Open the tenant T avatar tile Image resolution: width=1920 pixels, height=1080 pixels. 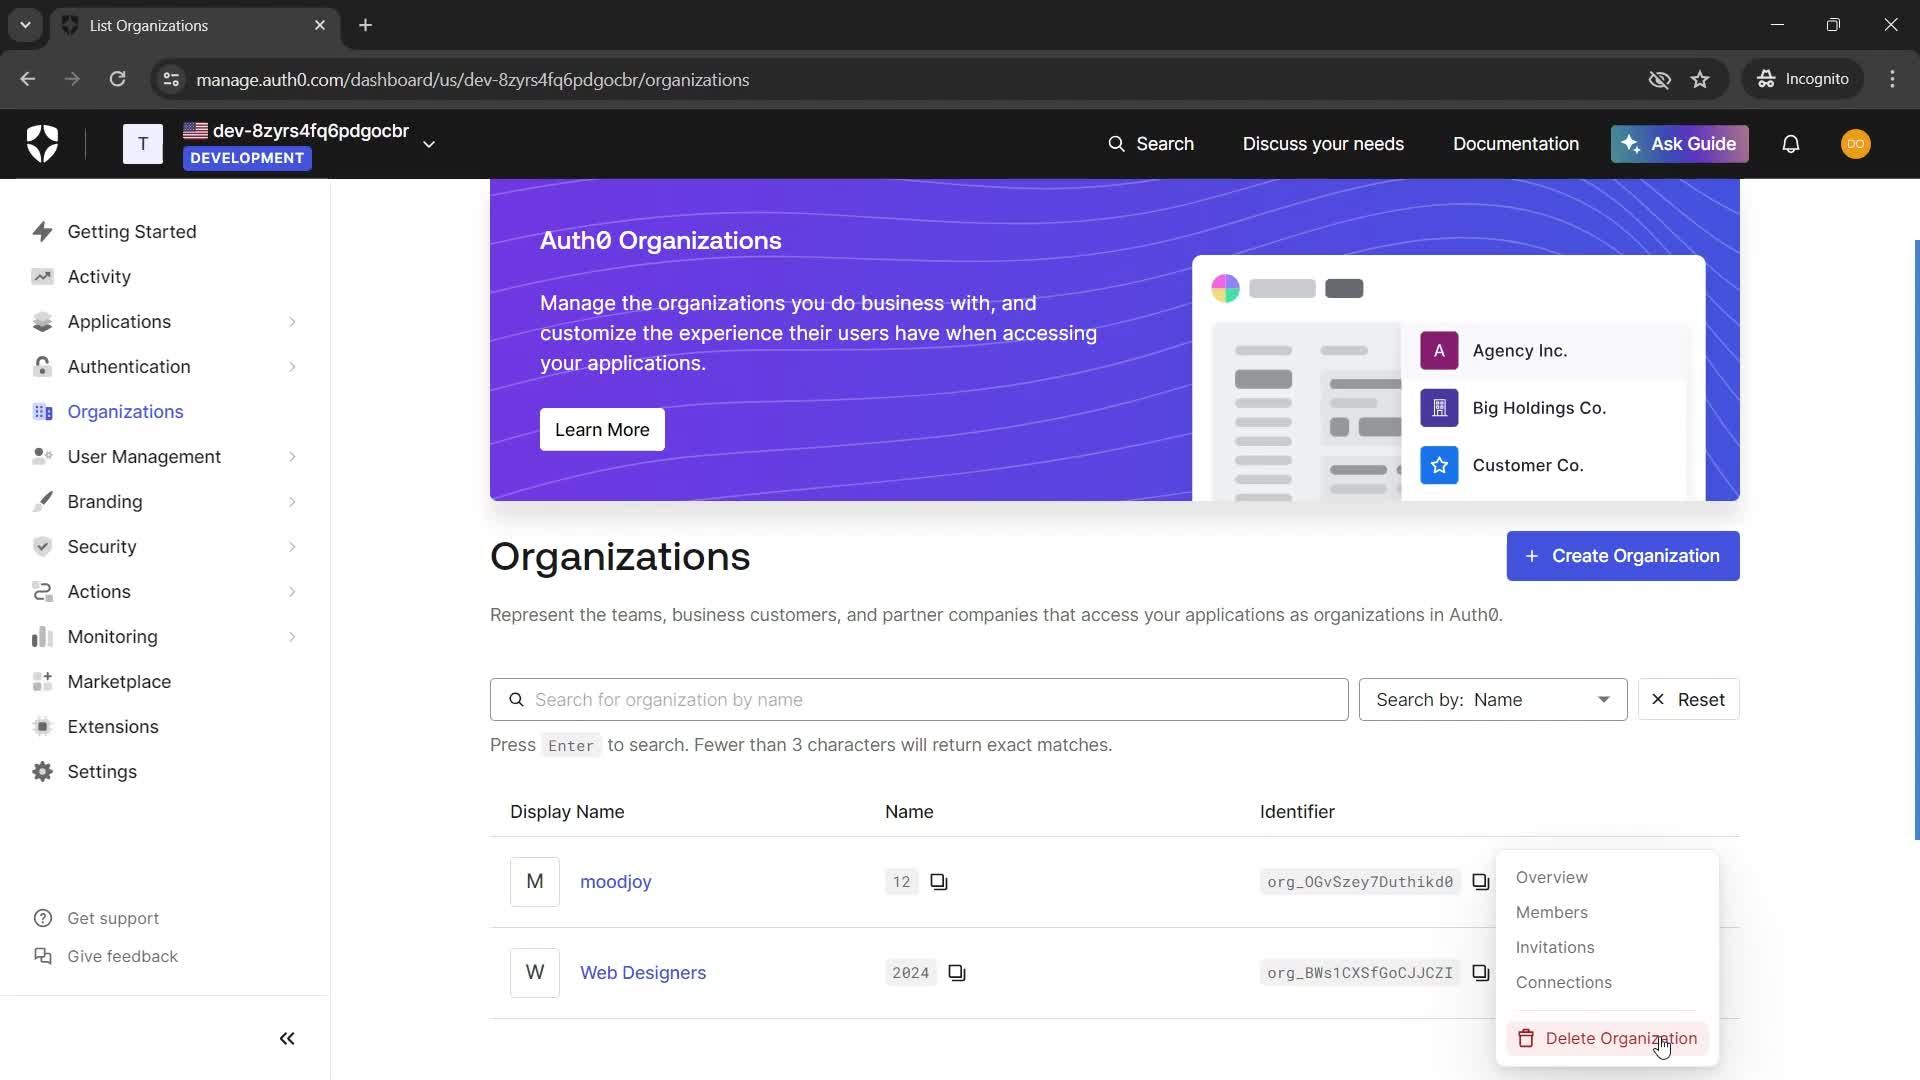tap(143, 144)
